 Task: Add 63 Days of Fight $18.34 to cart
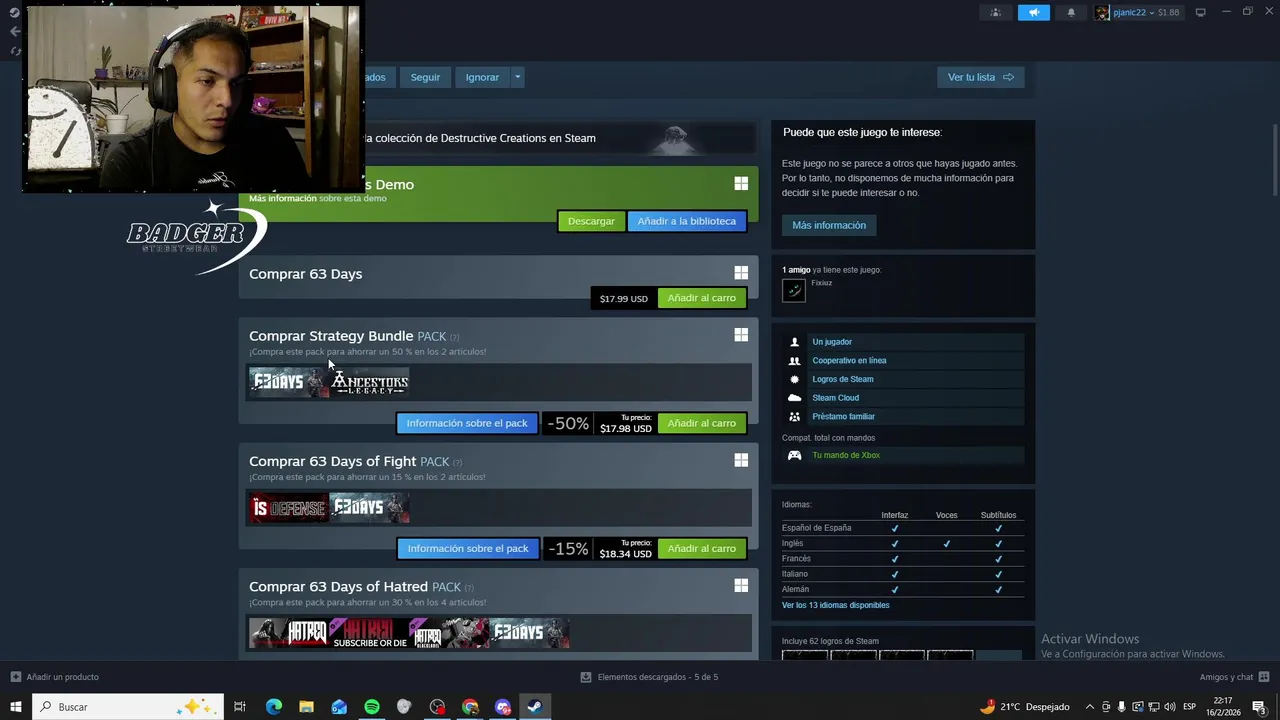pyautogui.click(x=701, y=548)
